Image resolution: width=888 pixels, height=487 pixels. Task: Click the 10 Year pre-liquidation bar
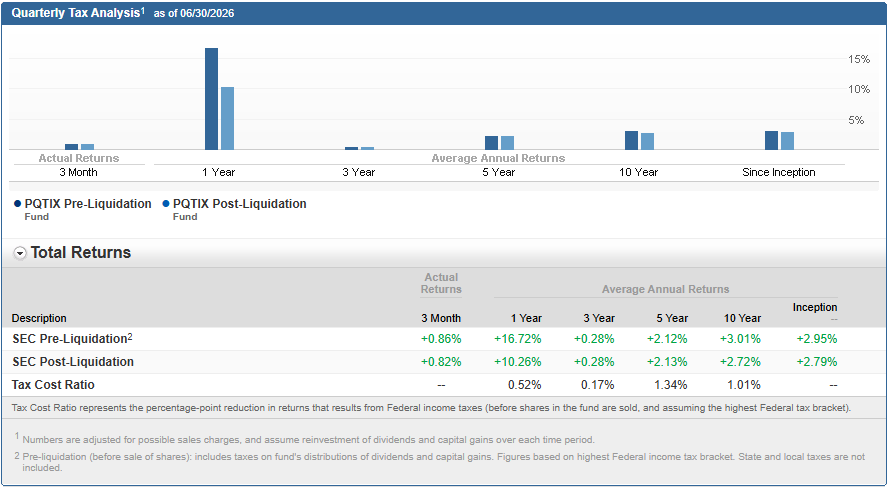click(x=631, y=140)
